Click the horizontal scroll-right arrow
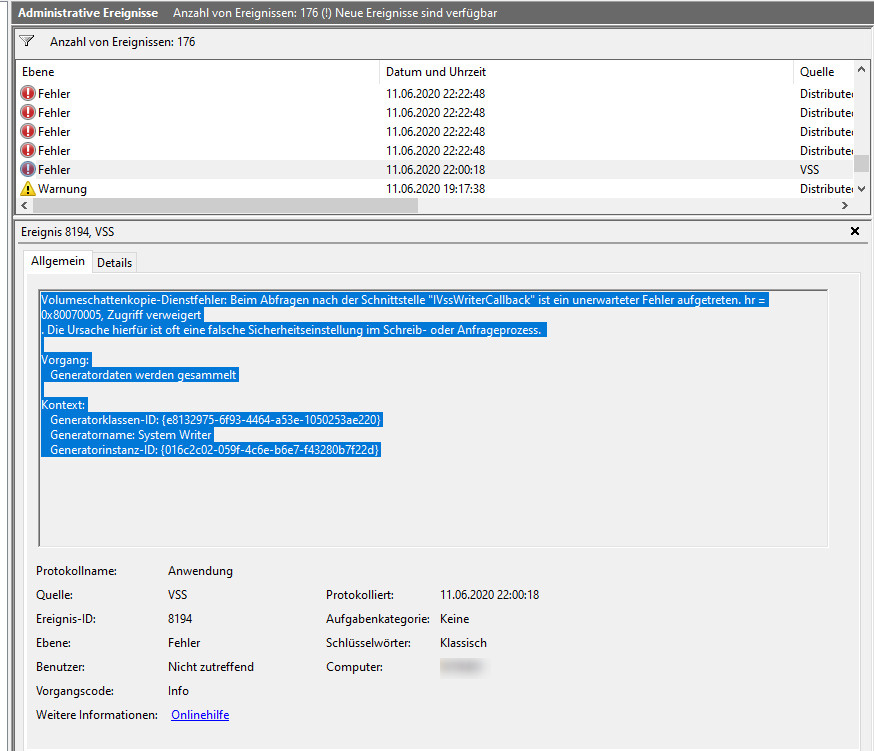The width and height of the screenshot is (874, 751). click(x=845, y=205)
